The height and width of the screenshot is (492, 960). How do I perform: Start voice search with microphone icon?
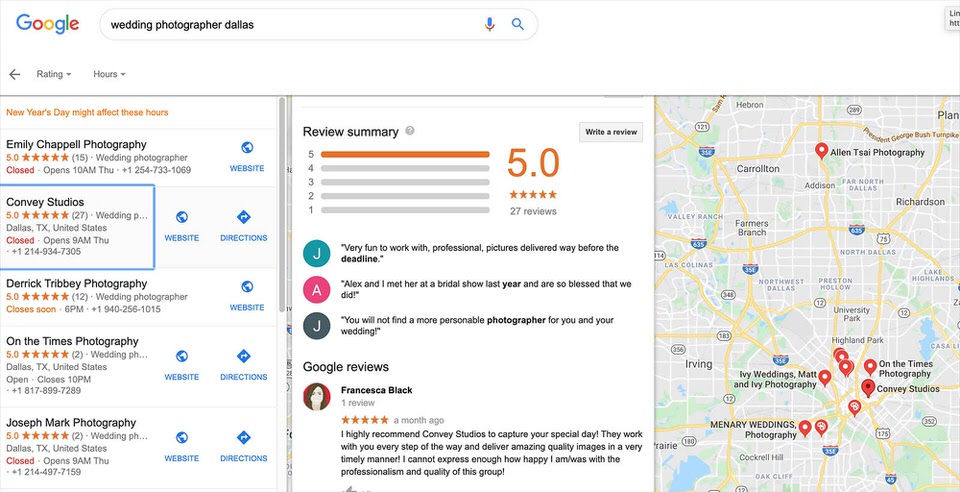click(x=489, y=24)
